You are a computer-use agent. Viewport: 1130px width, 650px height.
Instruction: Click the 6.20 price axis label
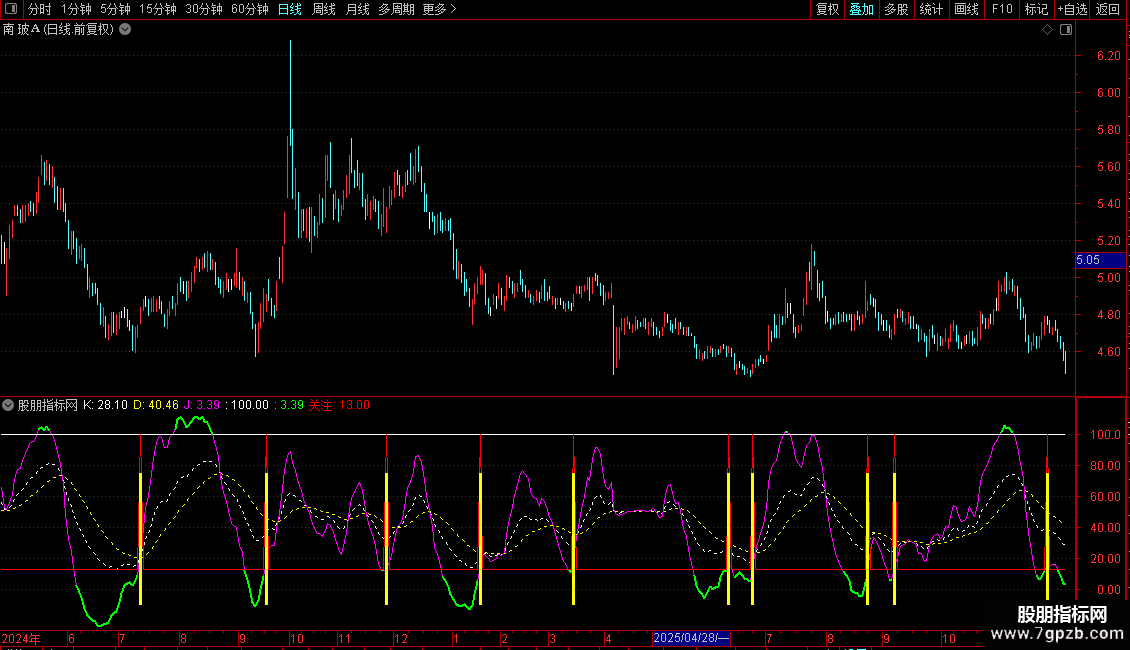(x=1108, y=55)
